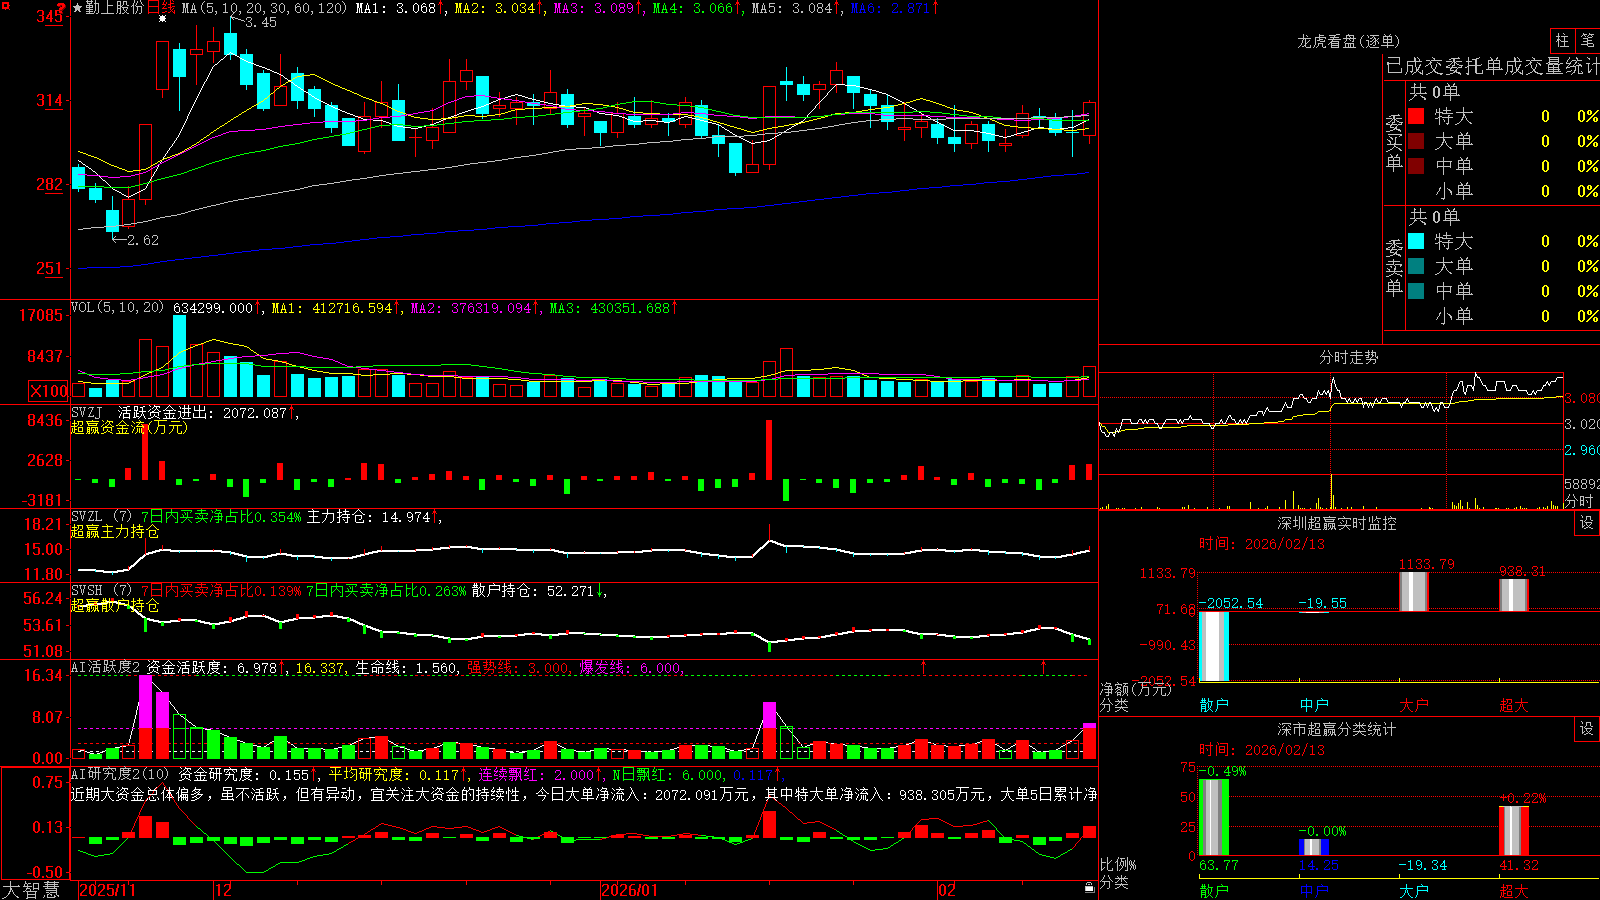This screenshot has height=900, width=1600.
Task: Click the dark red 大单 buy-order swatch
Action: click(x=1416, y=141)
